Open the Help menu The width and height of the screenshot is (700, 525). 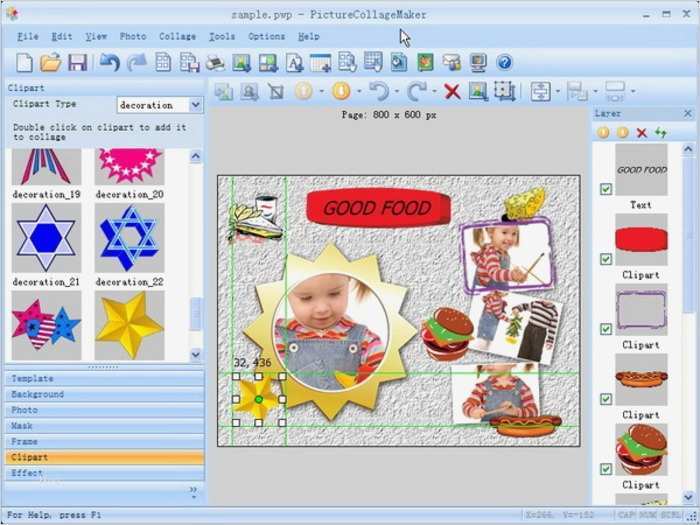(308, 37)
